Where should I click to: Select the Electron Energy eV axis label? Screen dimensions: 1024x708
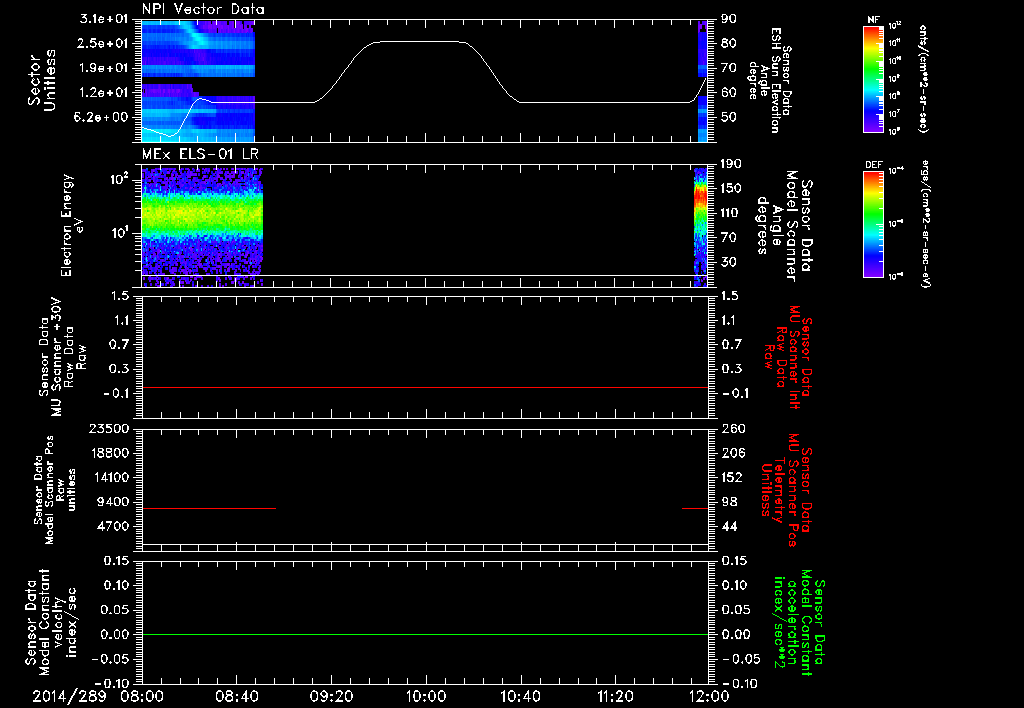[71, 225]
